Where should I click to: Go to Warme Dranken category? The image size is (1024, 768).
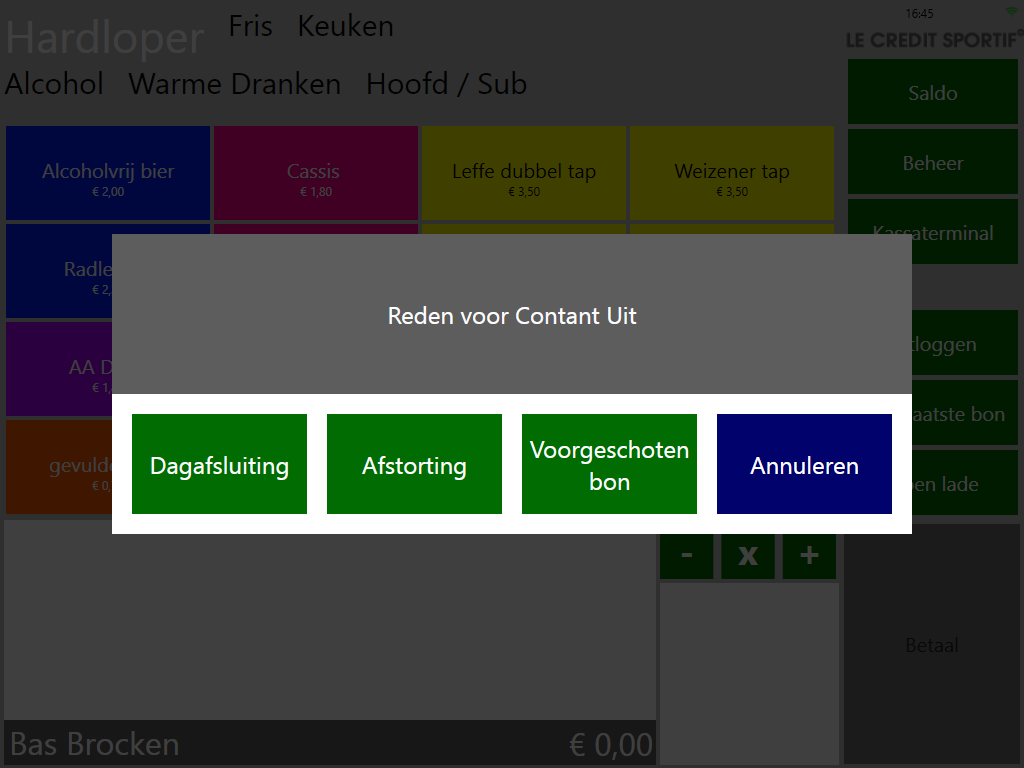(234, 84)
